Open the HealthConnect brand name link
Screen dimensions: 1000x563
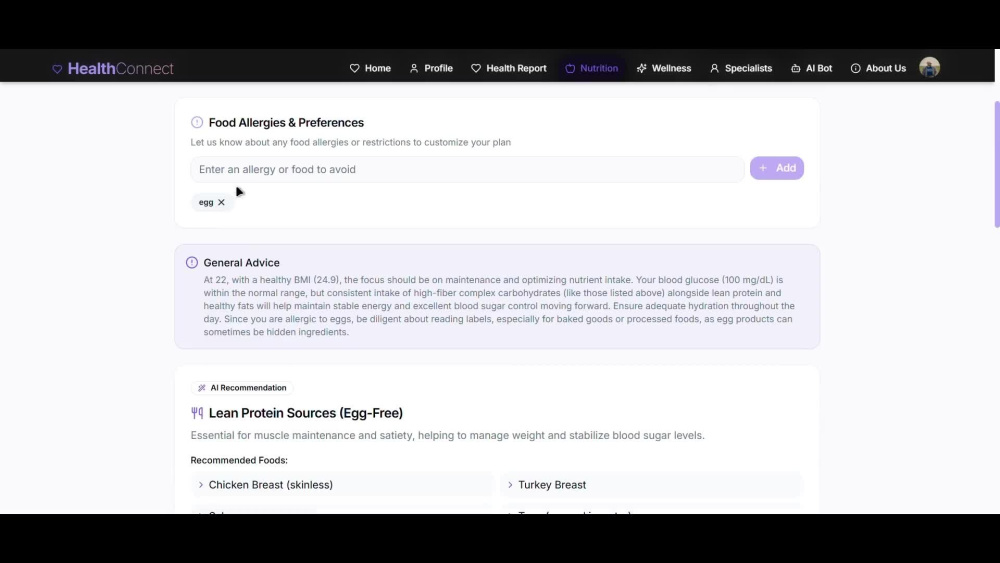click(x=121, y=68)
